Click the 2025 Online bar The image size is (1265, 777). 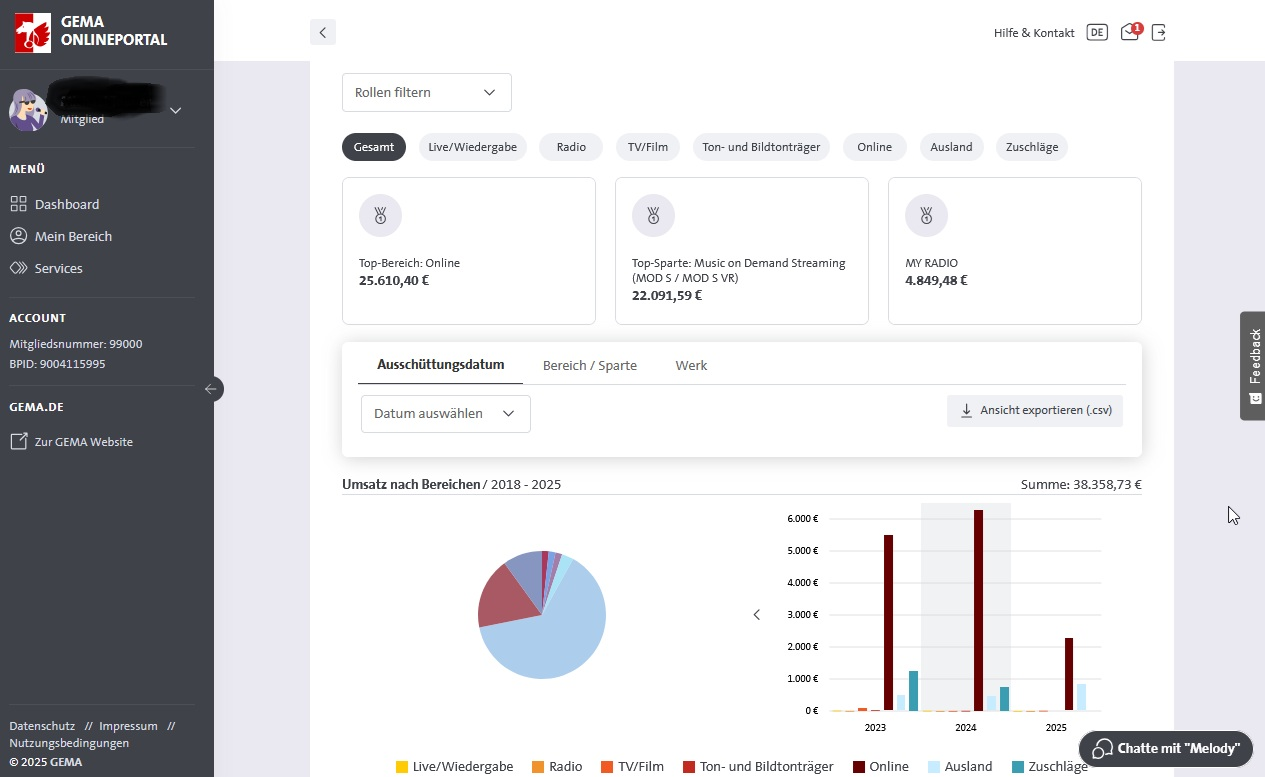pos(1069,674)
